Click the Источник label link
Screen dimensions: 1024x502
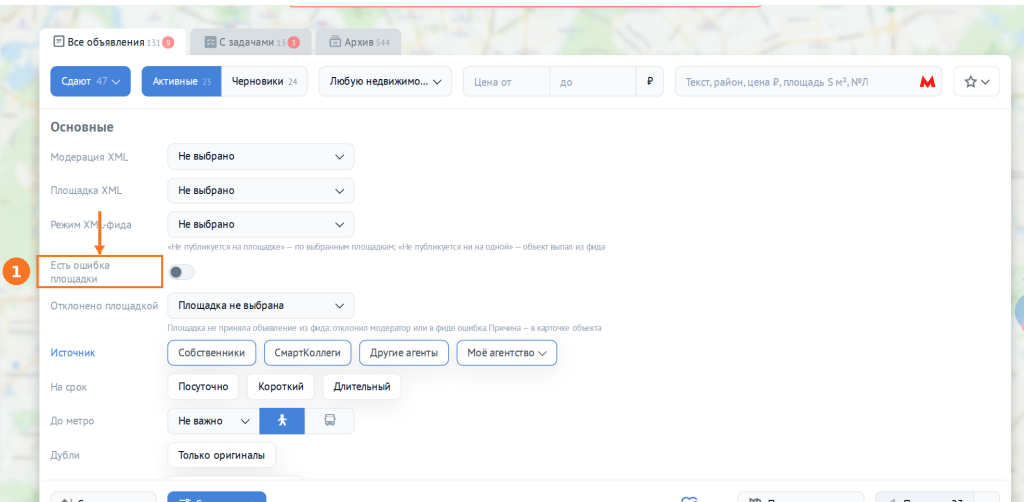click(72, 353)
